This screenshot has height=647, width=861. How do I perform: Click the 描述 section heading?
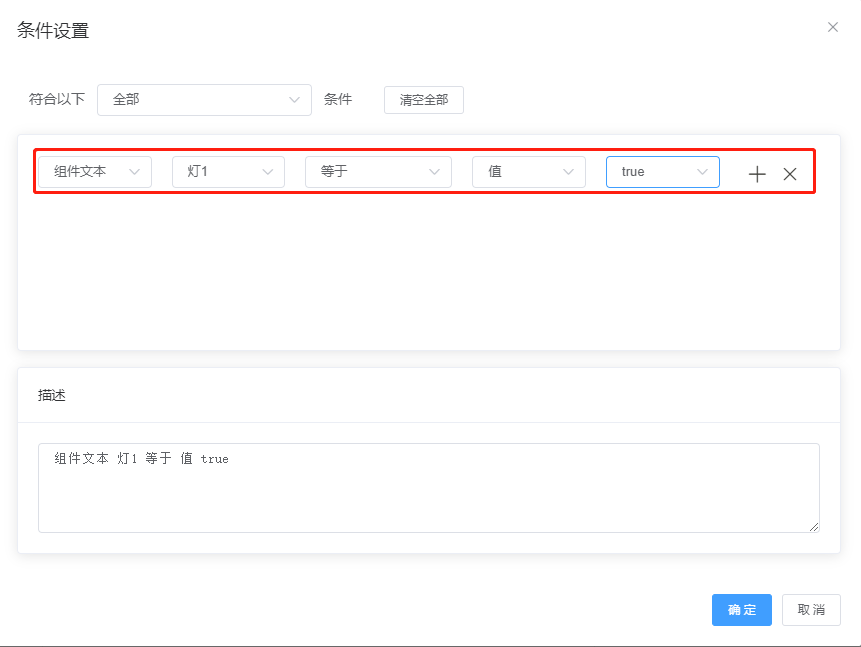point(52,395)
